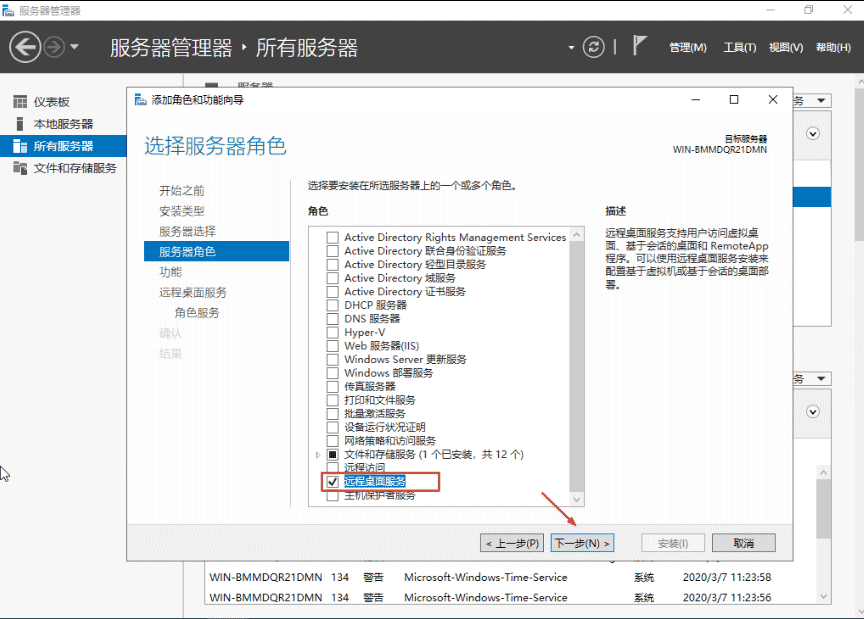Go to 开始之前 wizard step
Viewport: 864px width, 619px height.
click(182, 191)
